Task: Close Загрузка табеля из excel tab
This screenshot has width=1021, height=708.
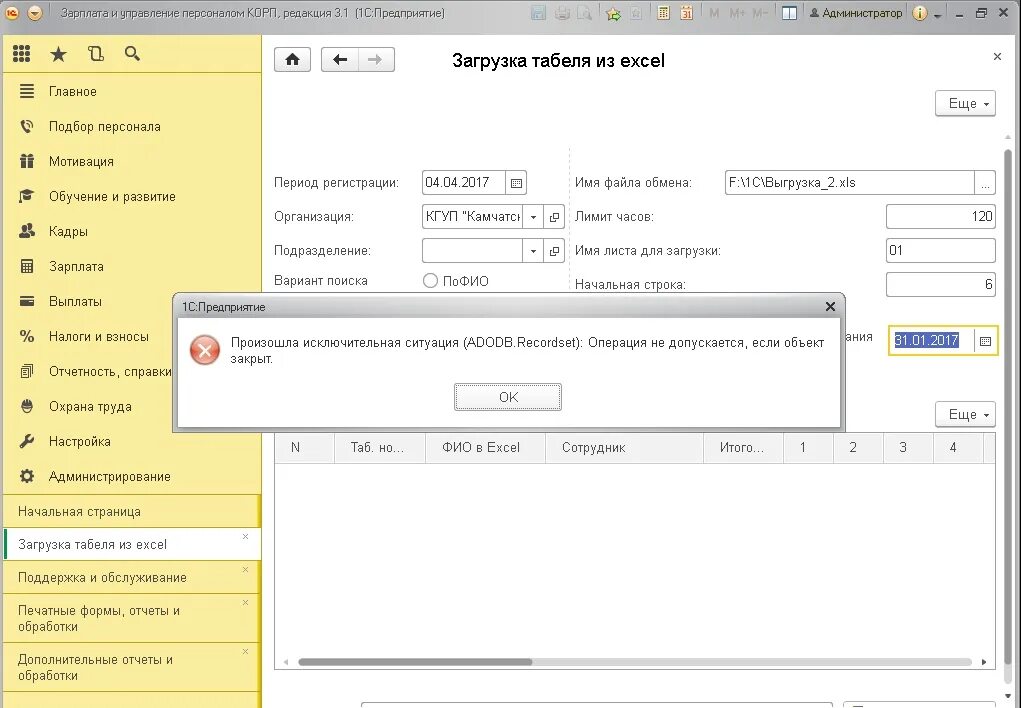Action: point(245,537)
